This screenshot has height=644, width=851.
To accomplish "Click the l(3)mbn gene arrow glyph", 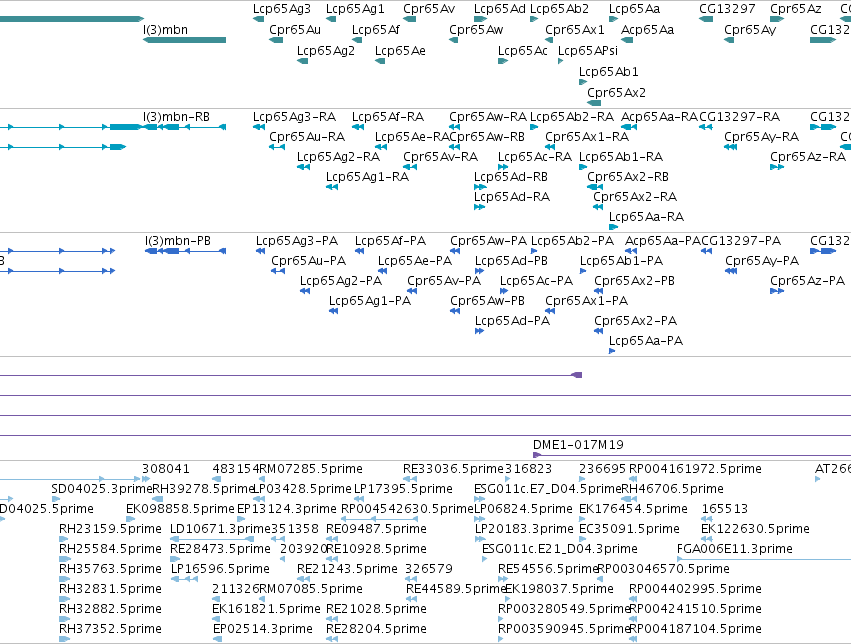I will click(184, 40).
